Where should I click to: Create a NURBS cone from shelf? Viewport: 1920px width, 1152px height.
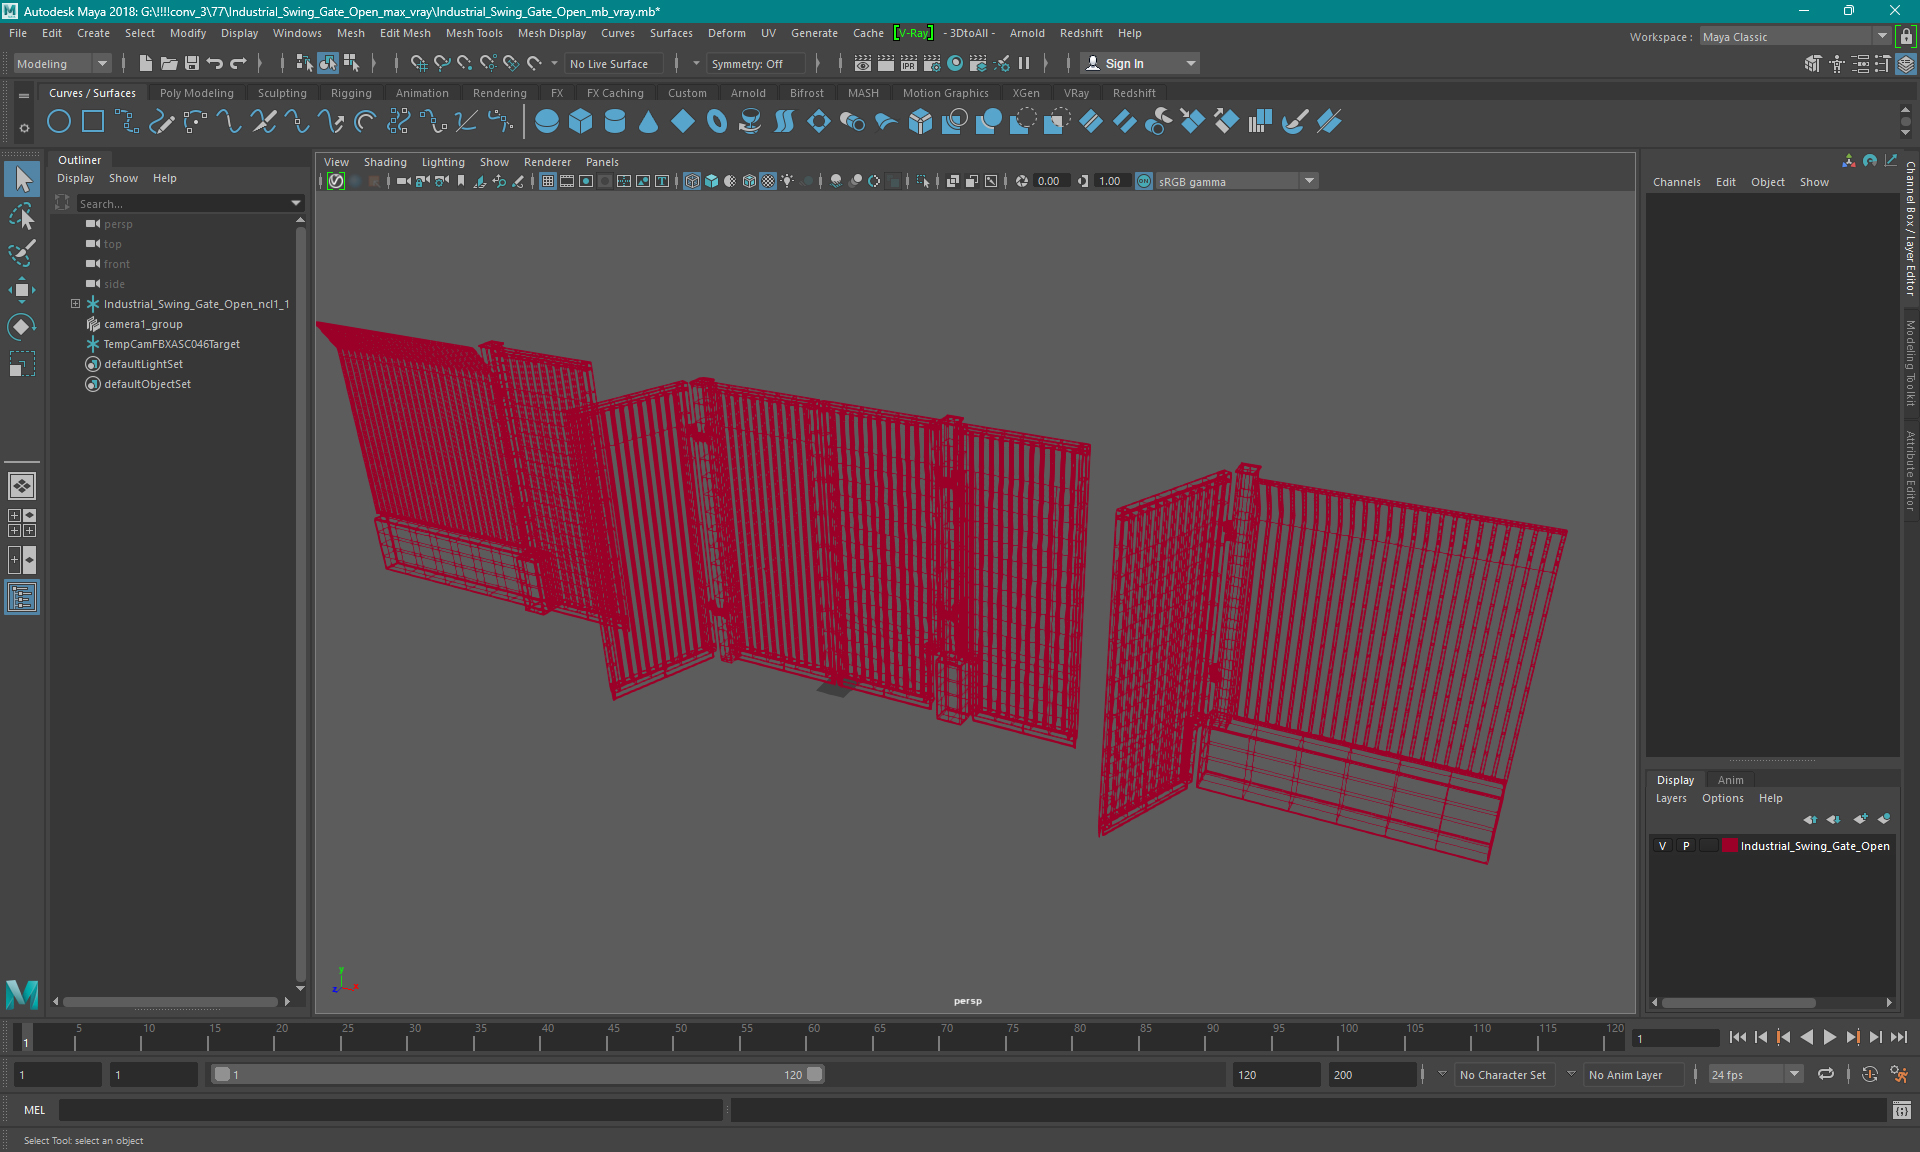click(x=649, y=122)
